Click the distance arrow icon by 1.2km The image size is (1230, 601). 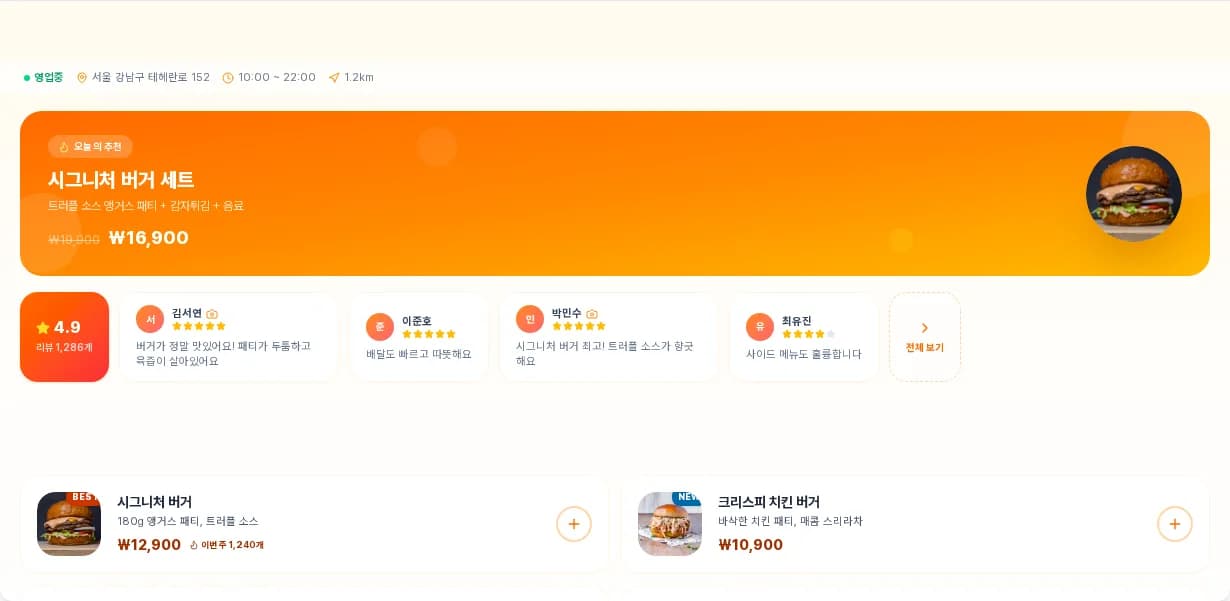tap(334, 77)
